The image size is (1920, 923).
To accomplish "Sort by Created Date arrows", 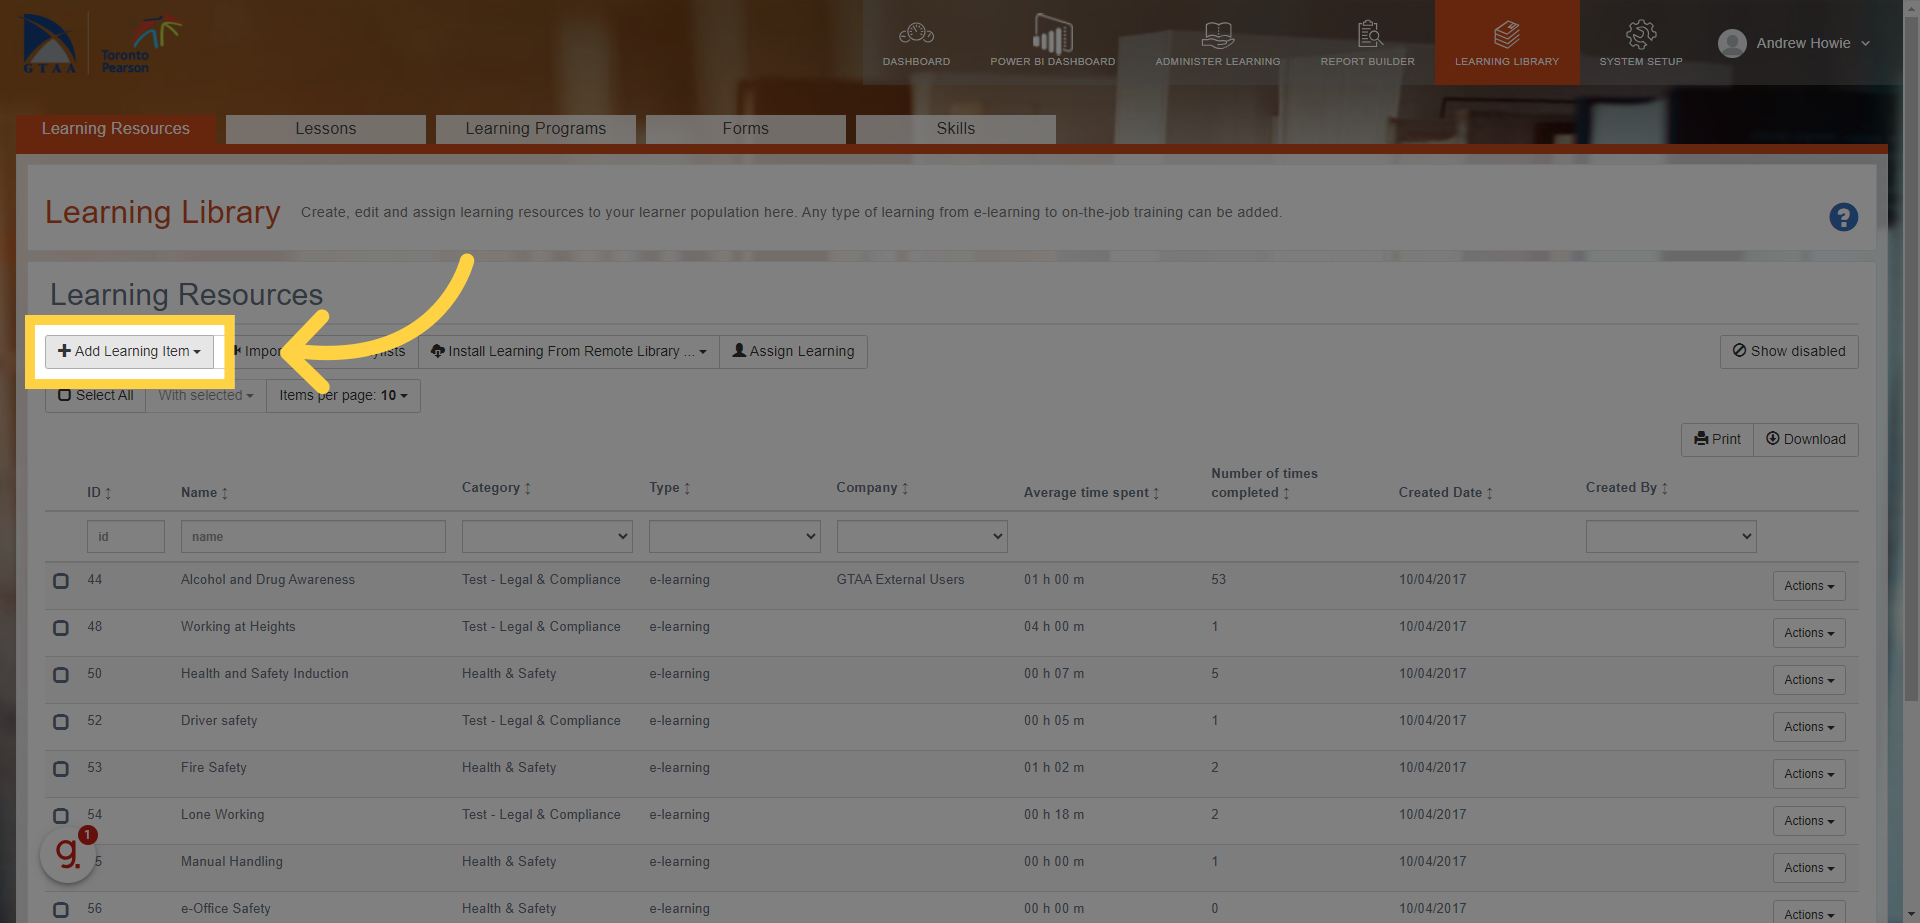I will pyautogui.click(x=1489, y=493).
